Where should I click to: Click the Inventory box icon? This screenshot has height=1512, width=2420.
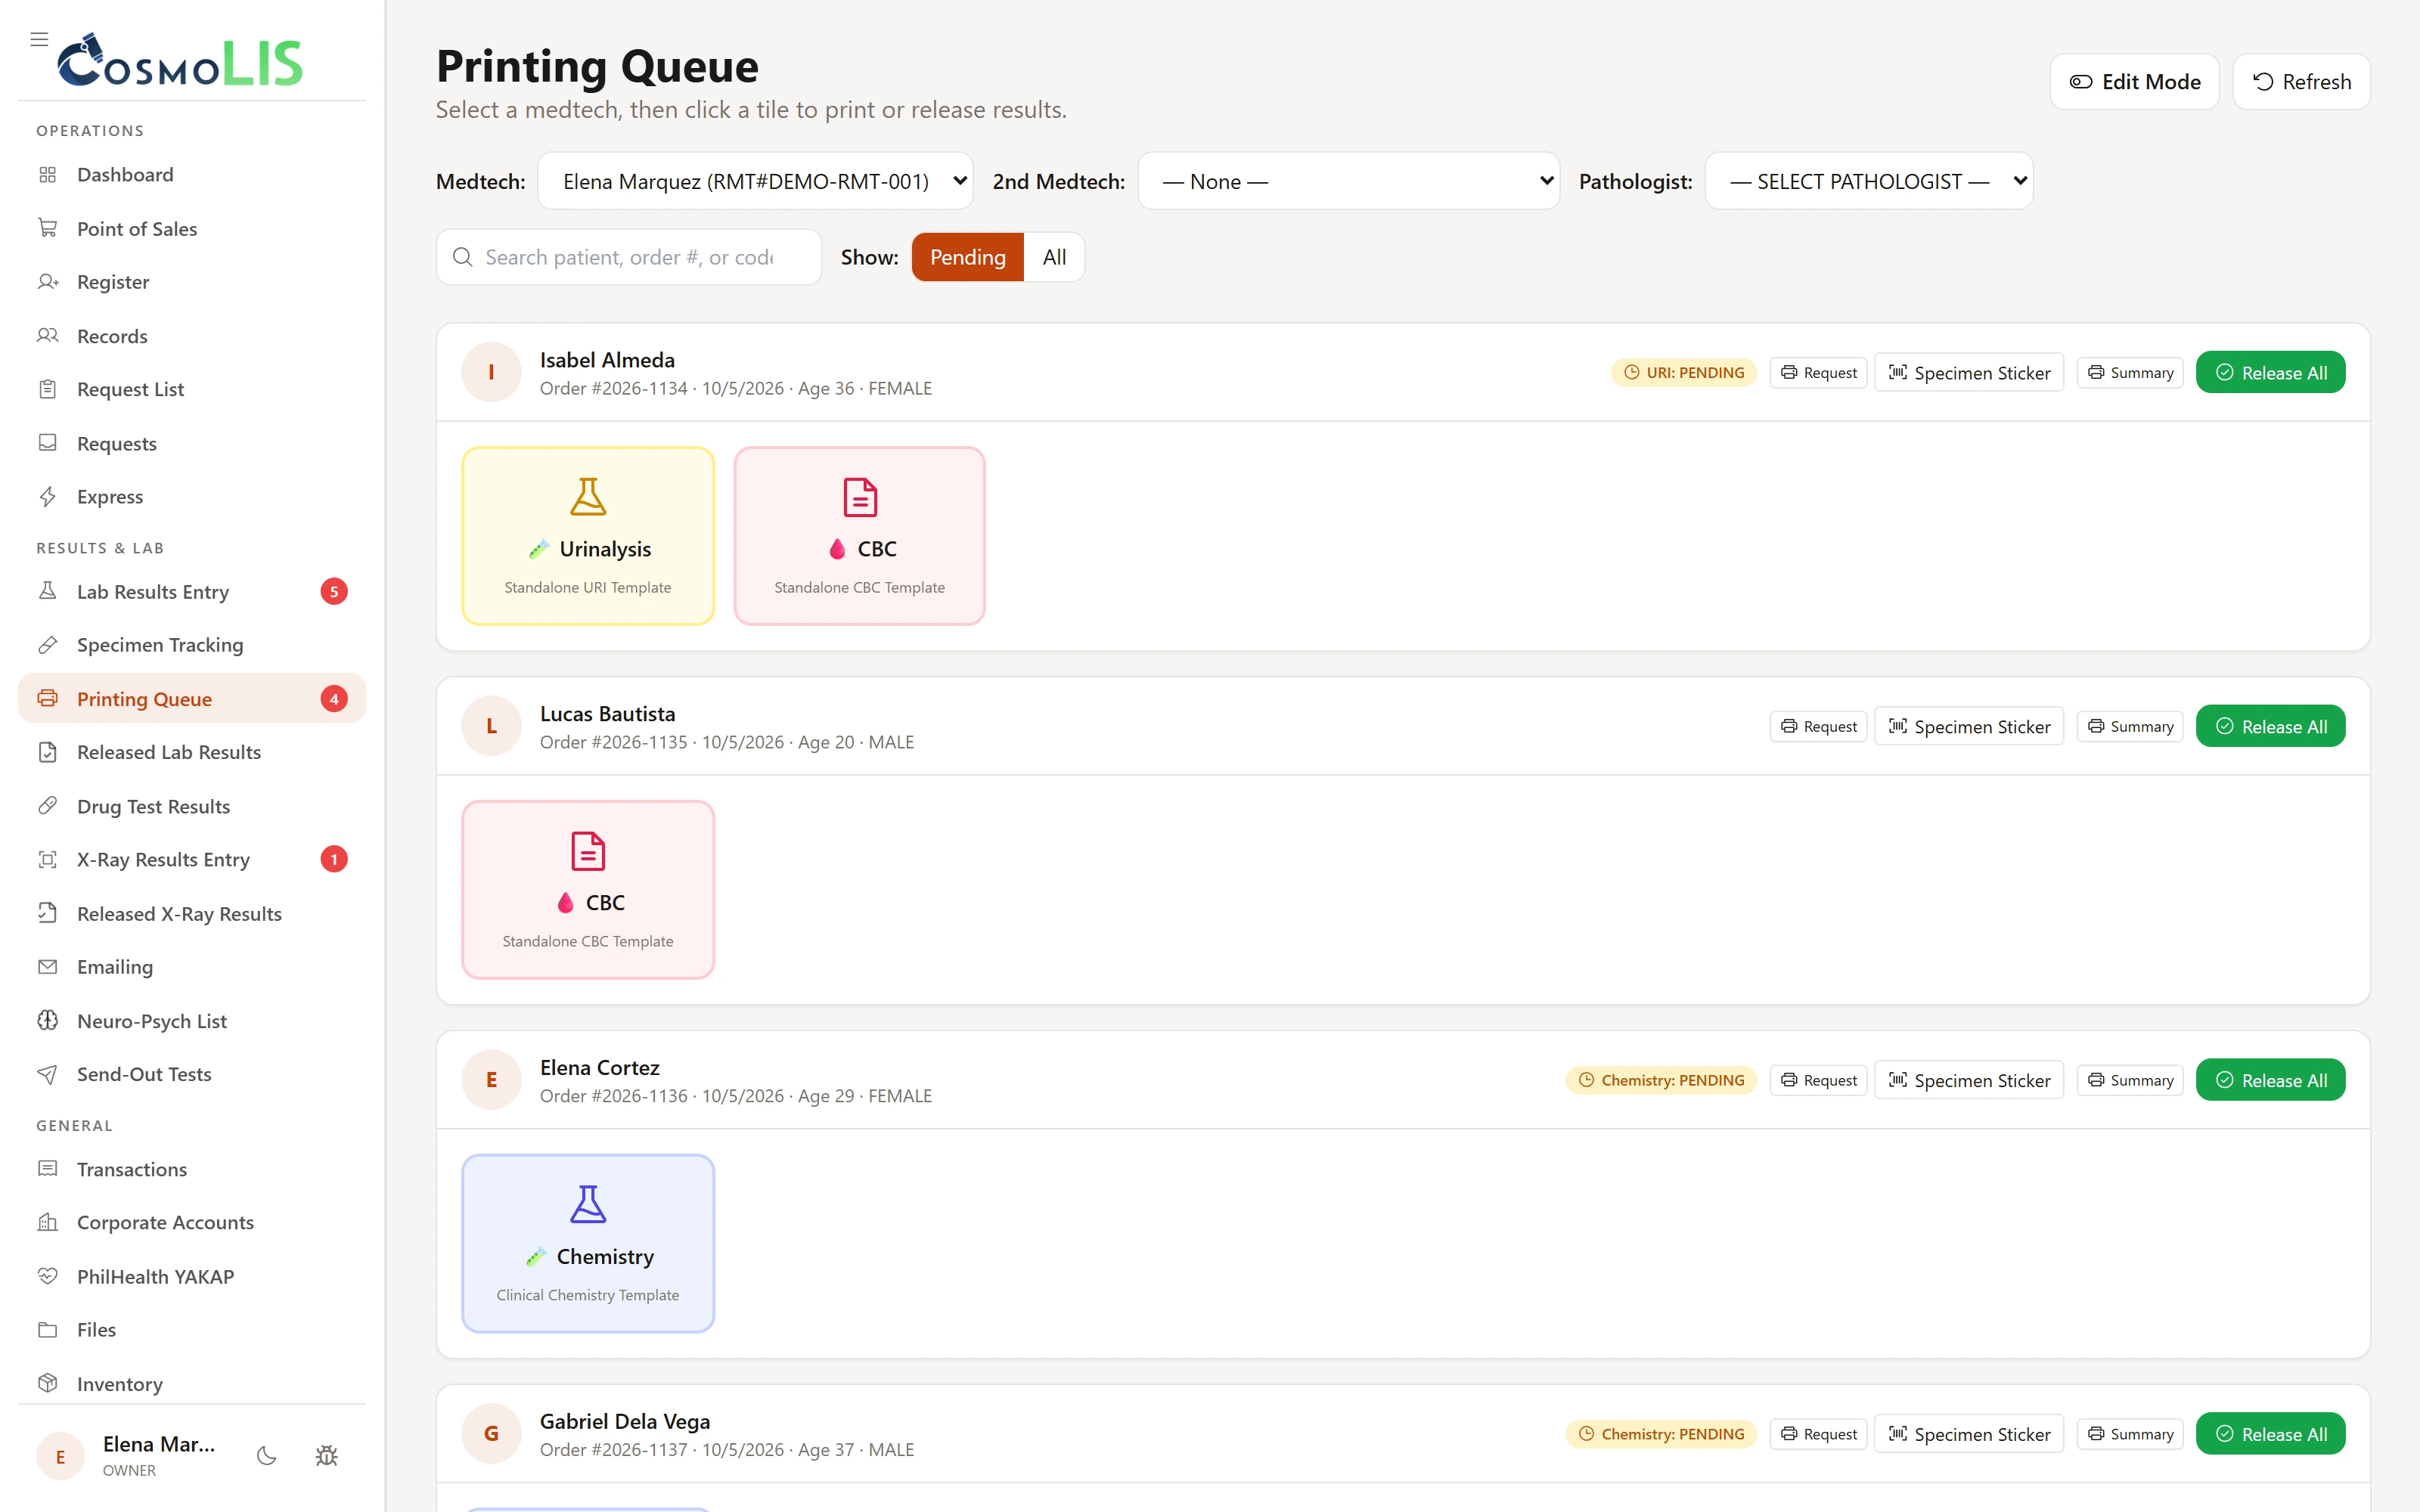point(47,1383)
